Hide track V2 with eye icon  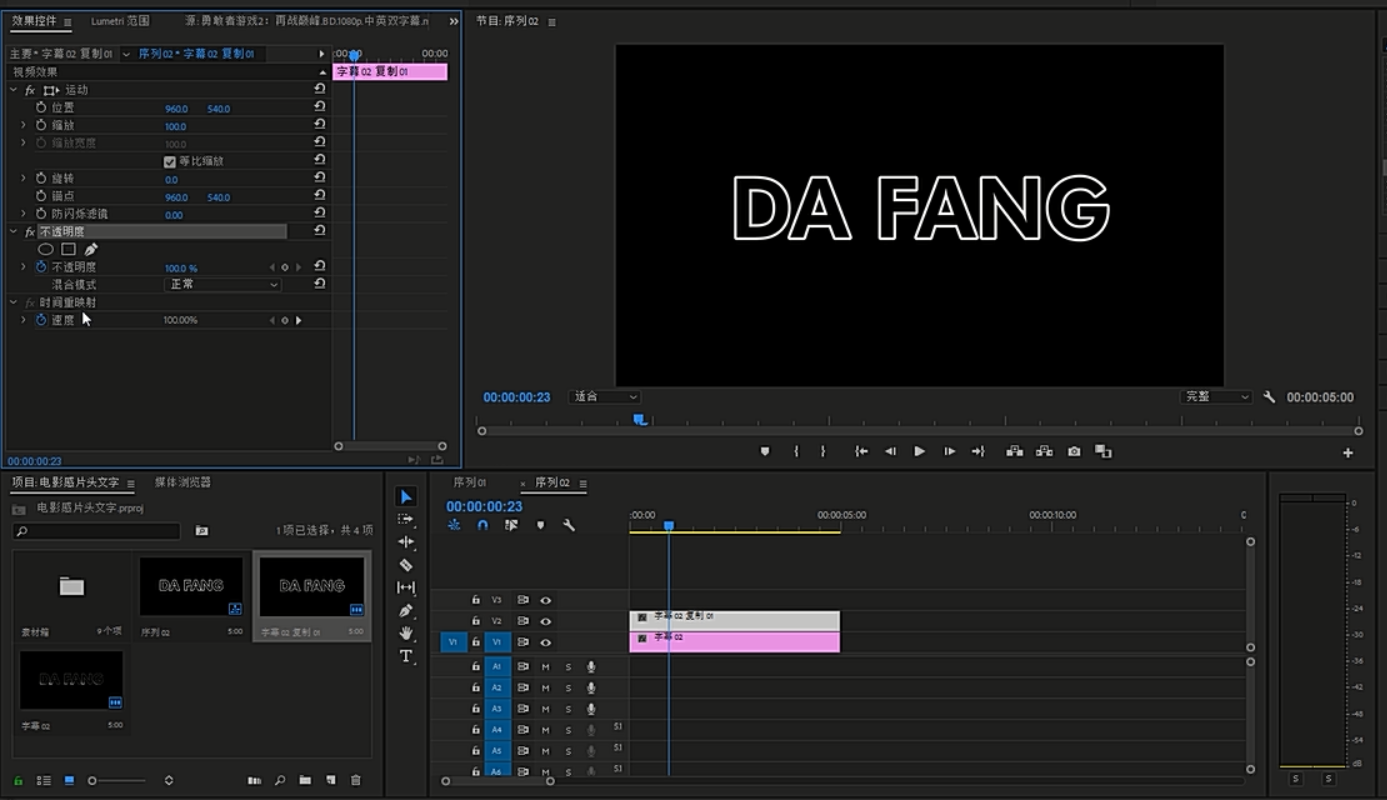(x=546, y=621)
